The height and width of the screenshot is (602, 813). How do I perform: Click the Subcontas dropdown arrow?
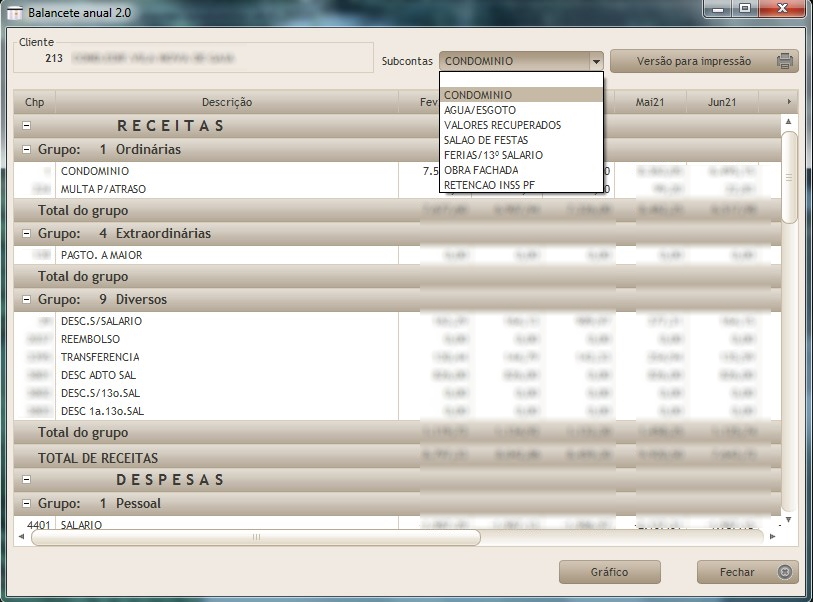pos(596,61)
